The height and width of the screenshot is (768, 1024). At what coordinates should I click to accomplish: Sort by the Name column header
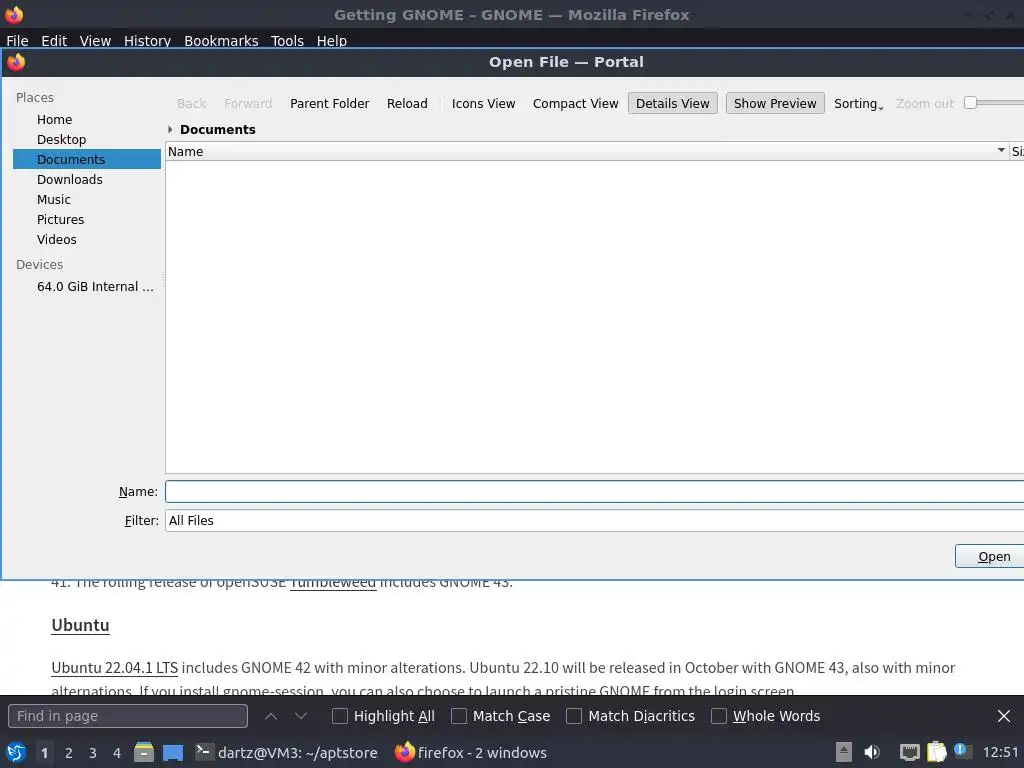click(586, 152)
